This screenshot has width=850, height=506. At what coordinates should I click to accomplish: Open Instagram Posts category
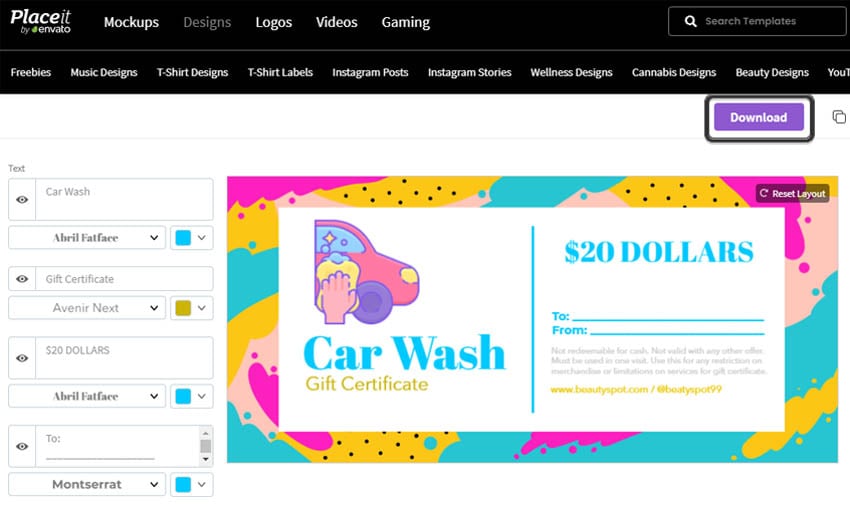point(370,72)
